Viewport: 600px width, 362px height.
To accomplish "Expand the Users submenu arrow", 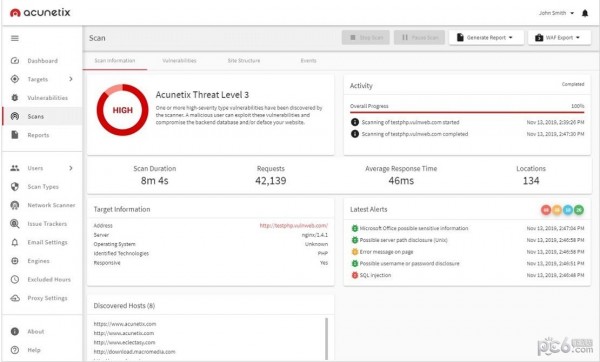I will coord(71,168).
